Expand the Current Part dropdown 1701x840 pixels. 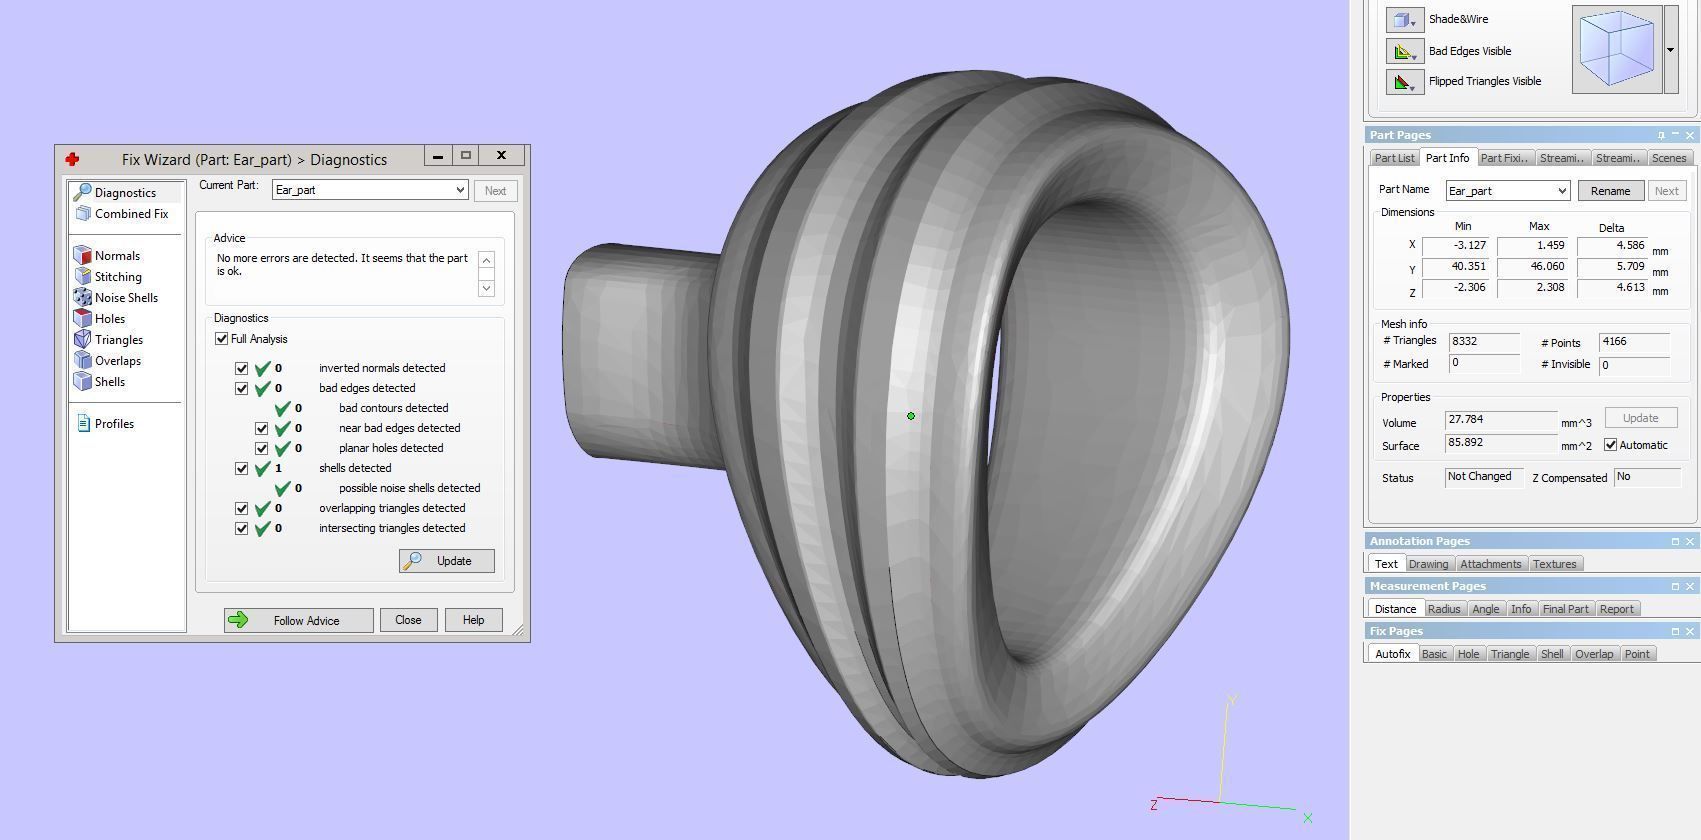point(459,190)
